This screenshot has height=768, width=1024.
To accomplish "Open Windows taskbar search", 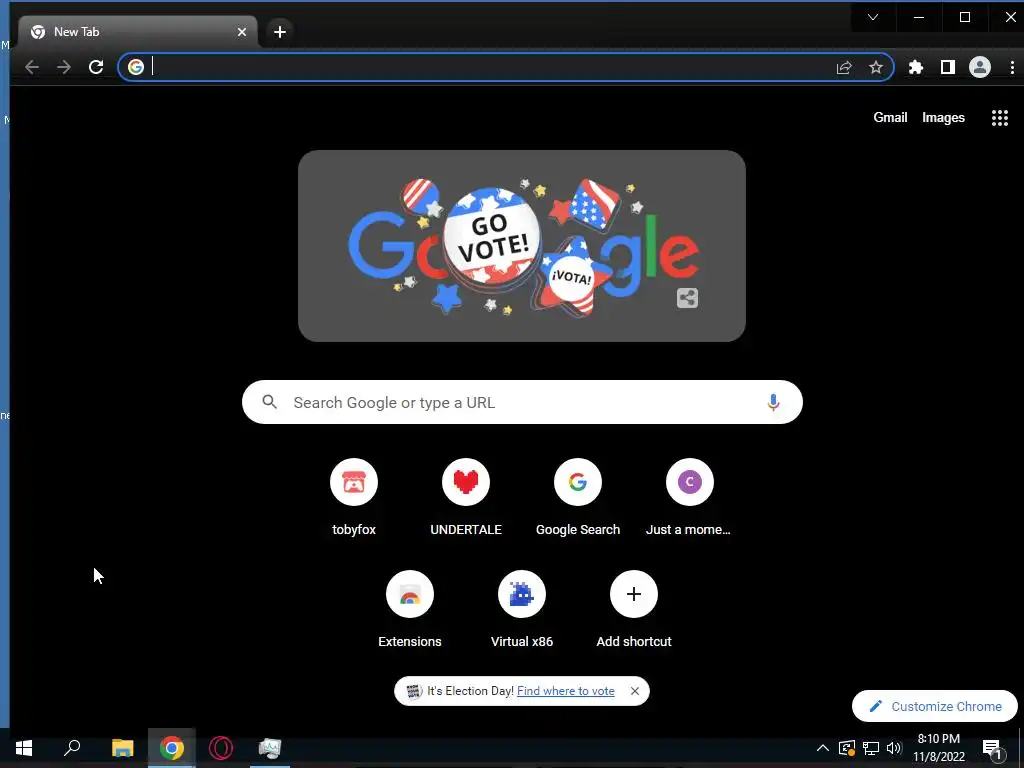I will tap(72, 748).
